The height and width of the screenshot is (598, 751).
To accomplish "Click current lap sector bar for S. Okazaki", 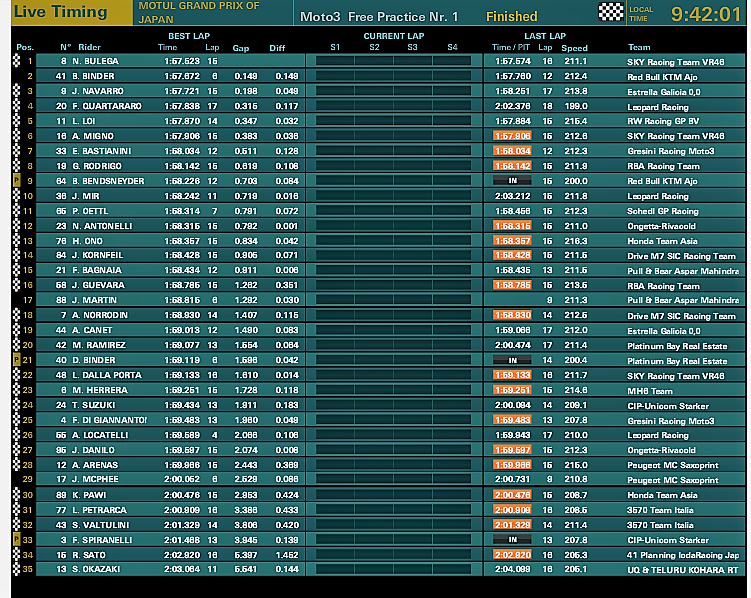I will (x=394, y=569).
